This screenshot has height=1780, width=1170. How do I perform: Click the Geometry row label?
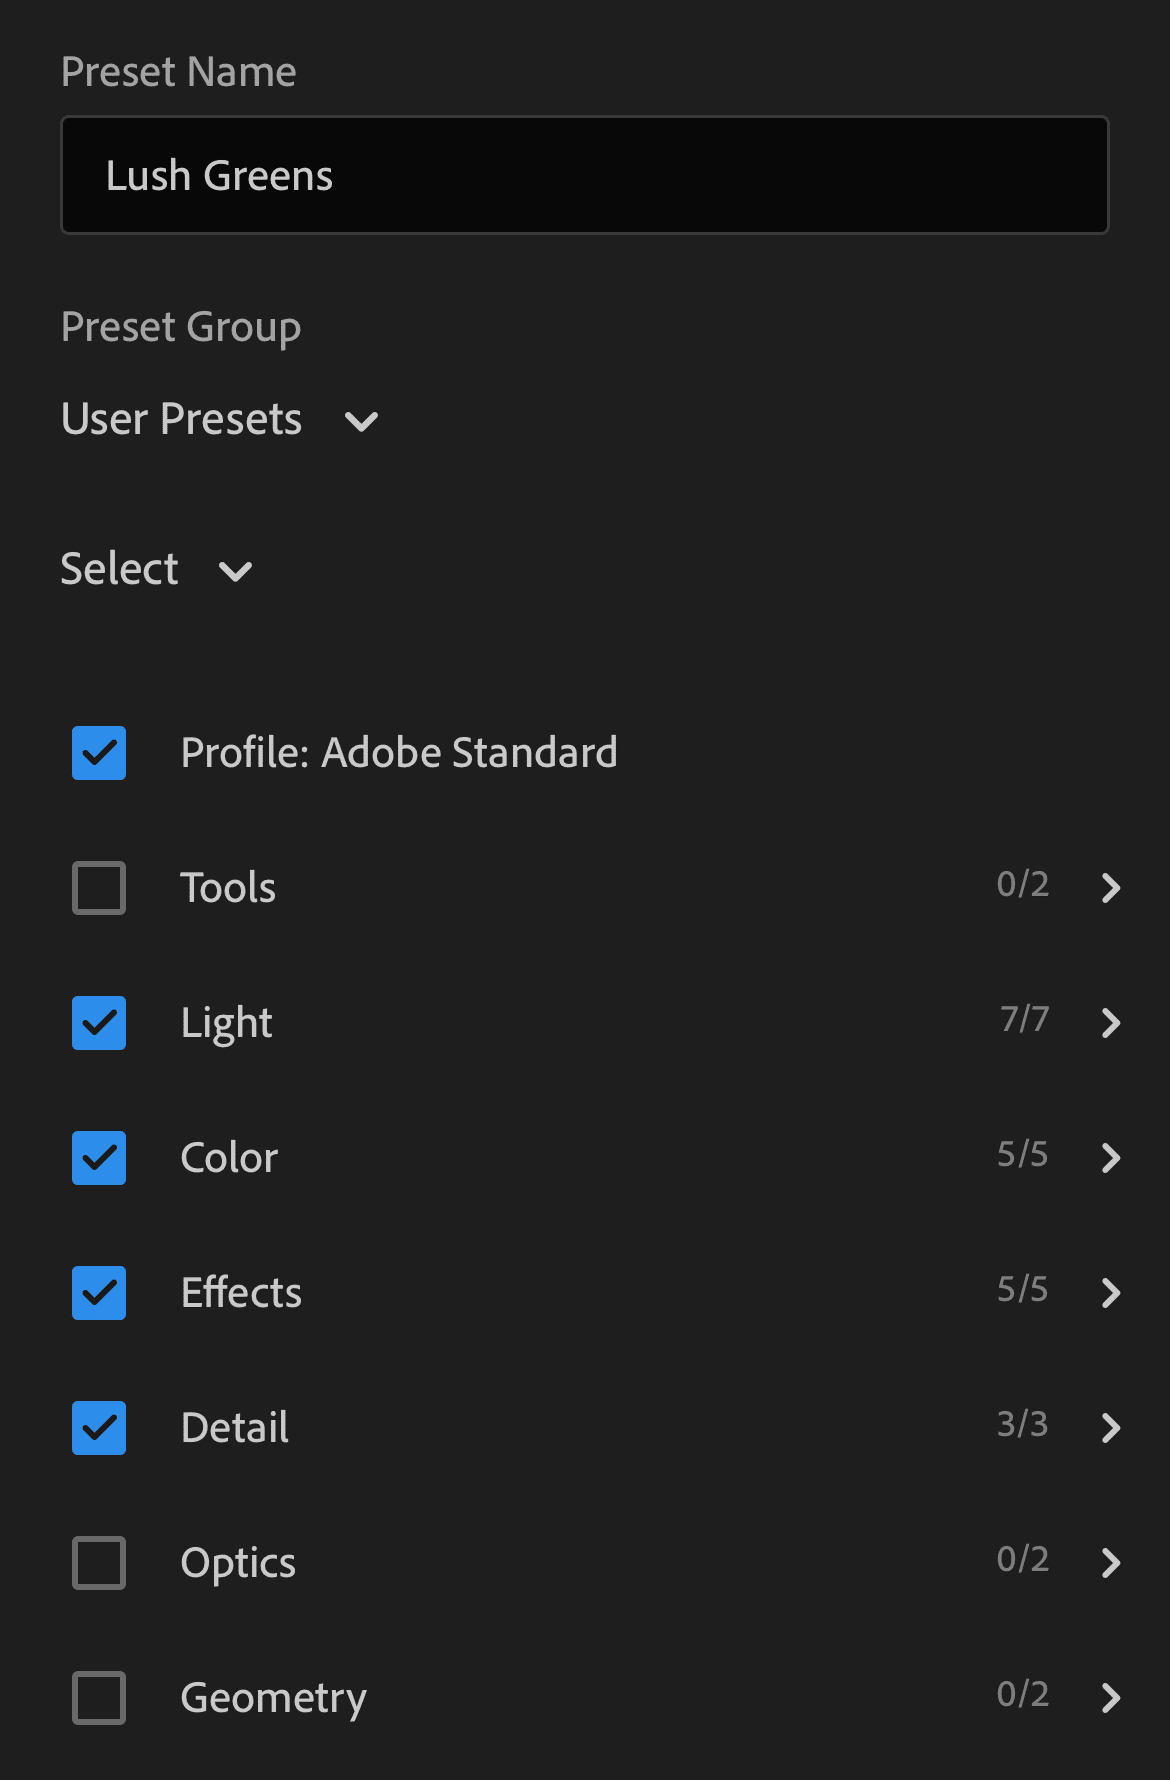click(273, 1698)
